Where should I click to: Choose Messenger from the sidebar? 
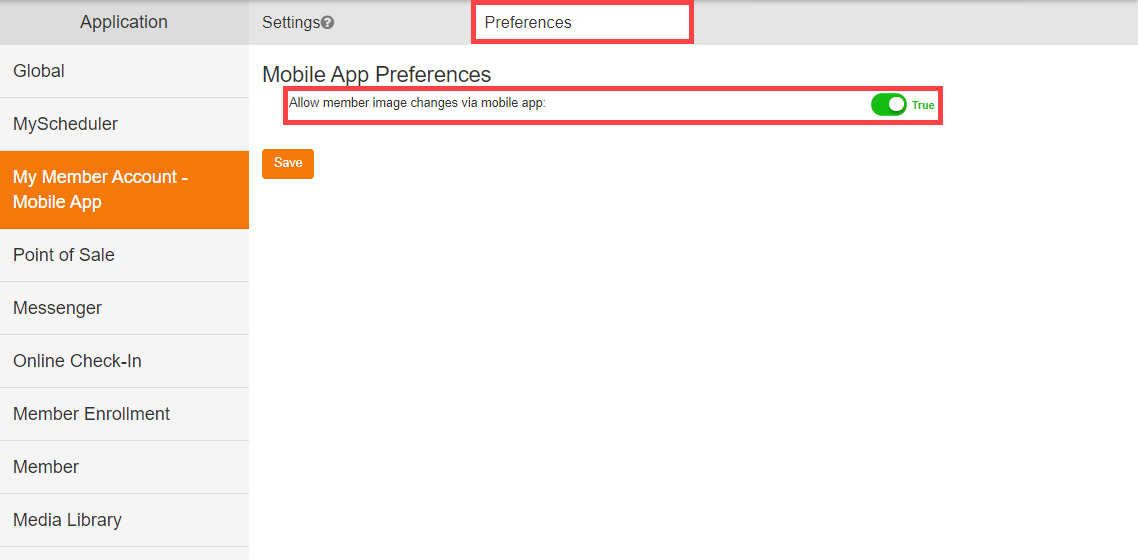[x=124, y=308]
